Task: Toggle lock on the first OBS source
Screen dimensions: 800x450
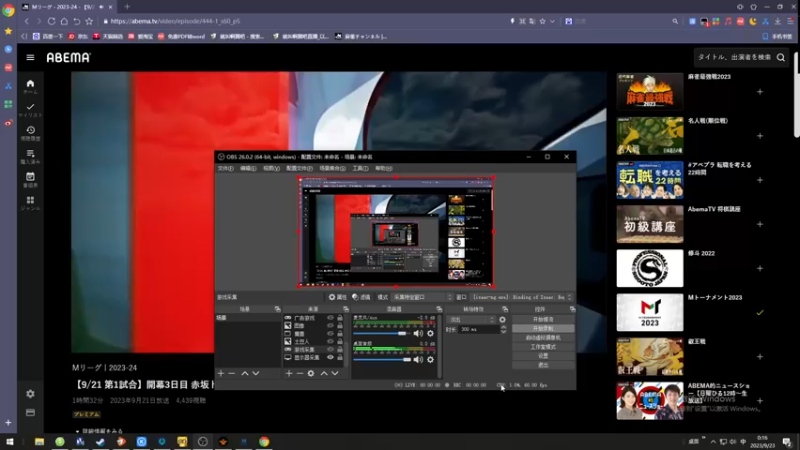Action: pos(340,318)
